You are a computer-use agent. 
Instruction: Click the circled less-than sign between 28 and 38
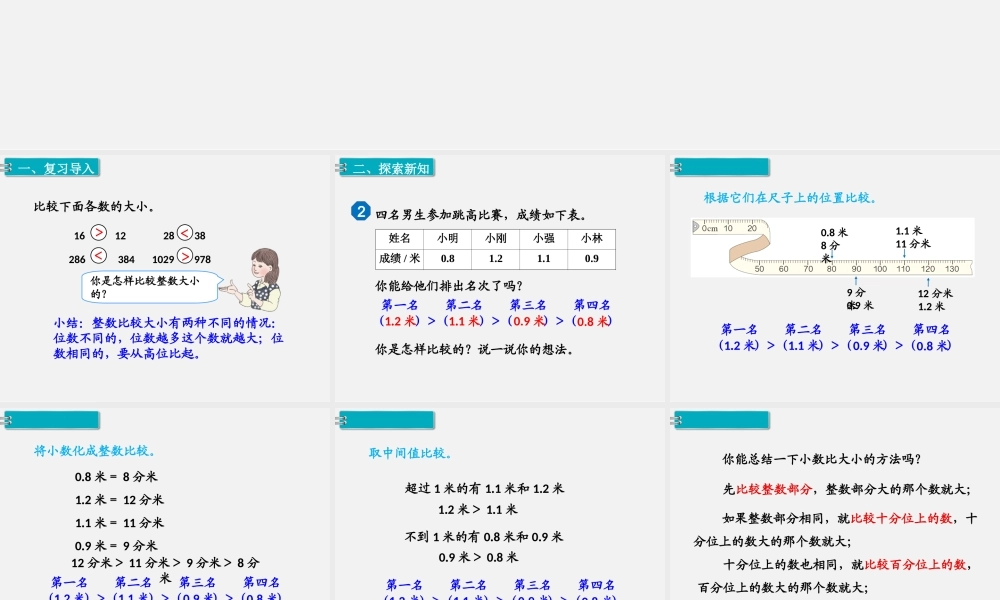tap(185, 234)
